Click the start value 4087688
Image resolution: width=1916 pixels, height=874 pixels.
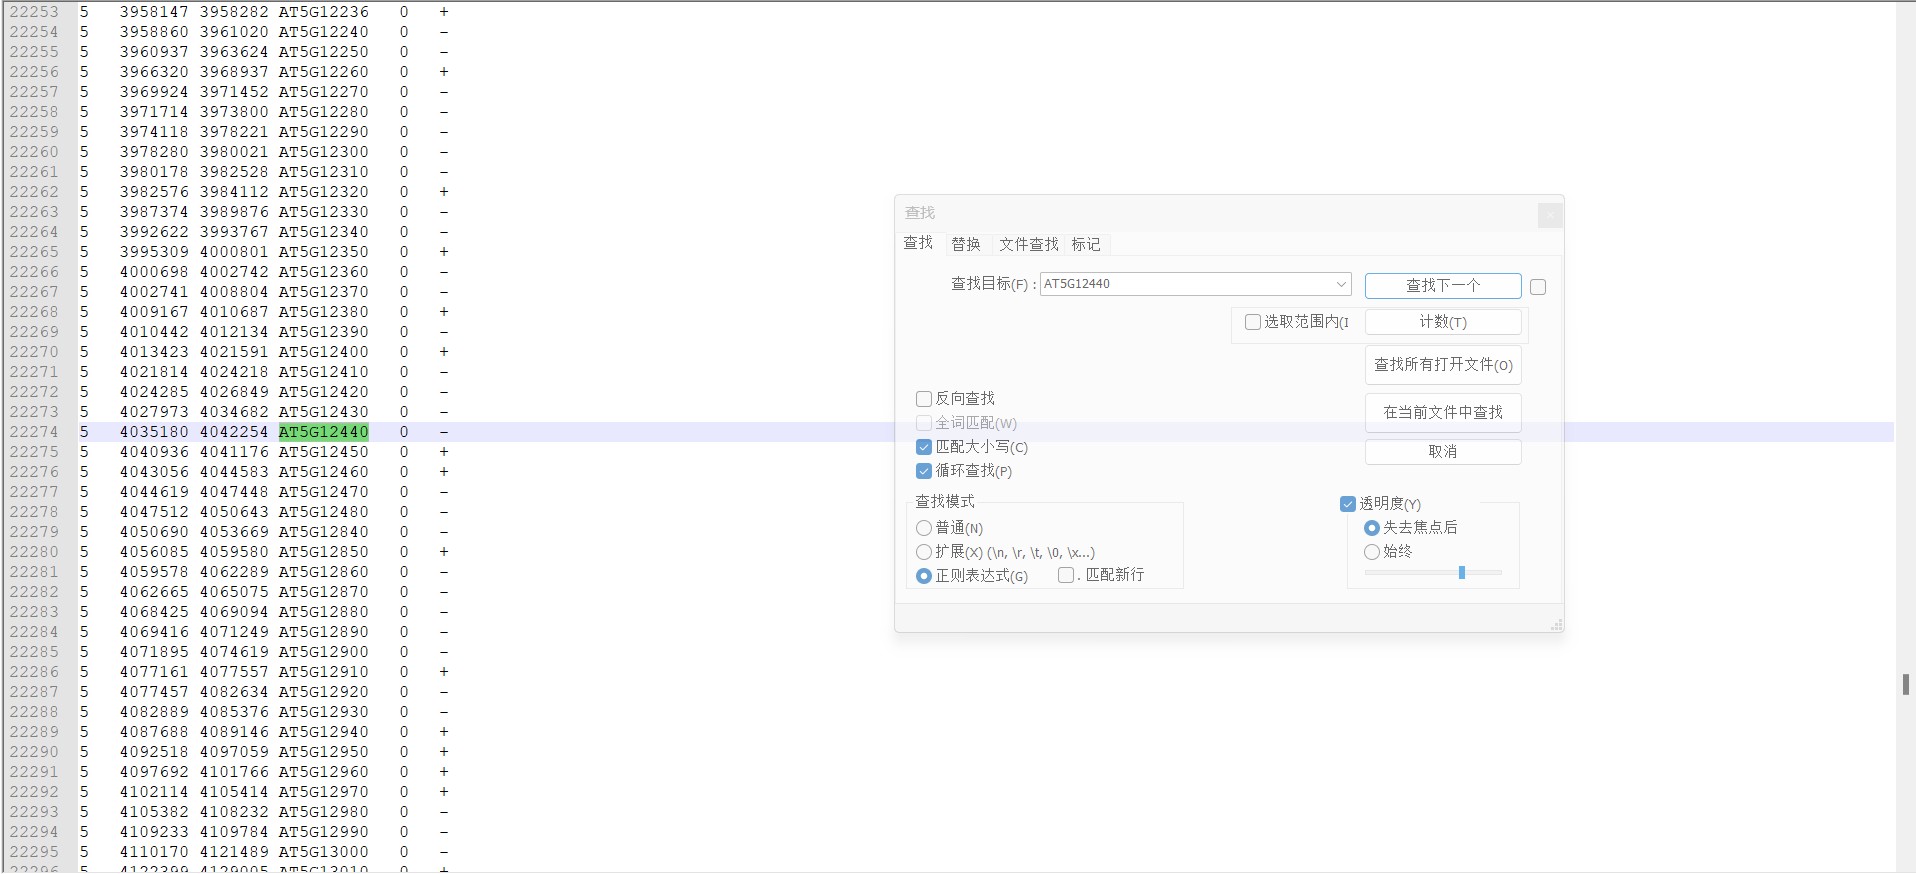pyautogui.click(x=154, y=732)
